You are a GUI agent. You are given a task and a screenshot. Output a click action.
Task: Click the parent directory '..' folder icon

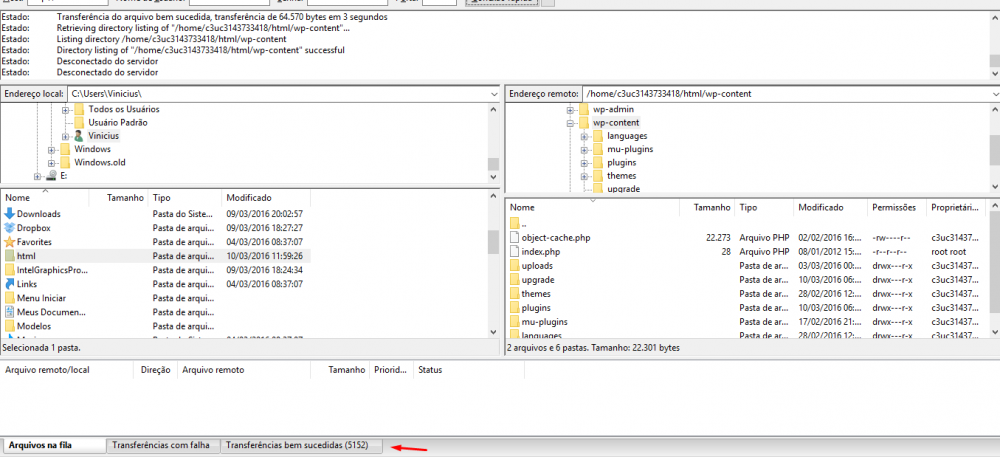[x=514, y=224]
